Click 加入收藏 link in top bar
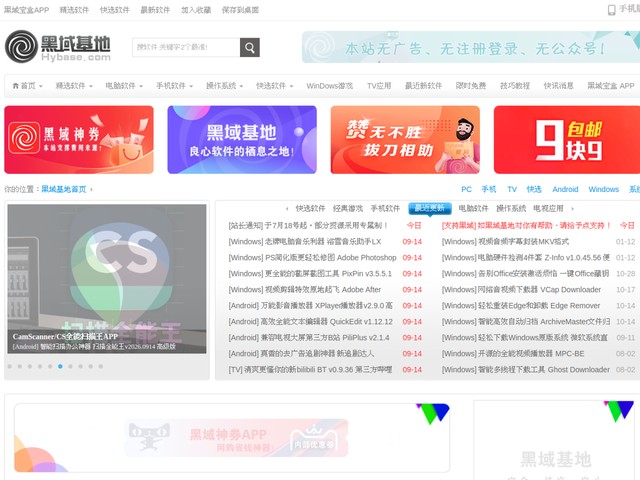The width and height of the screenshot is (640, 480). 196,10
